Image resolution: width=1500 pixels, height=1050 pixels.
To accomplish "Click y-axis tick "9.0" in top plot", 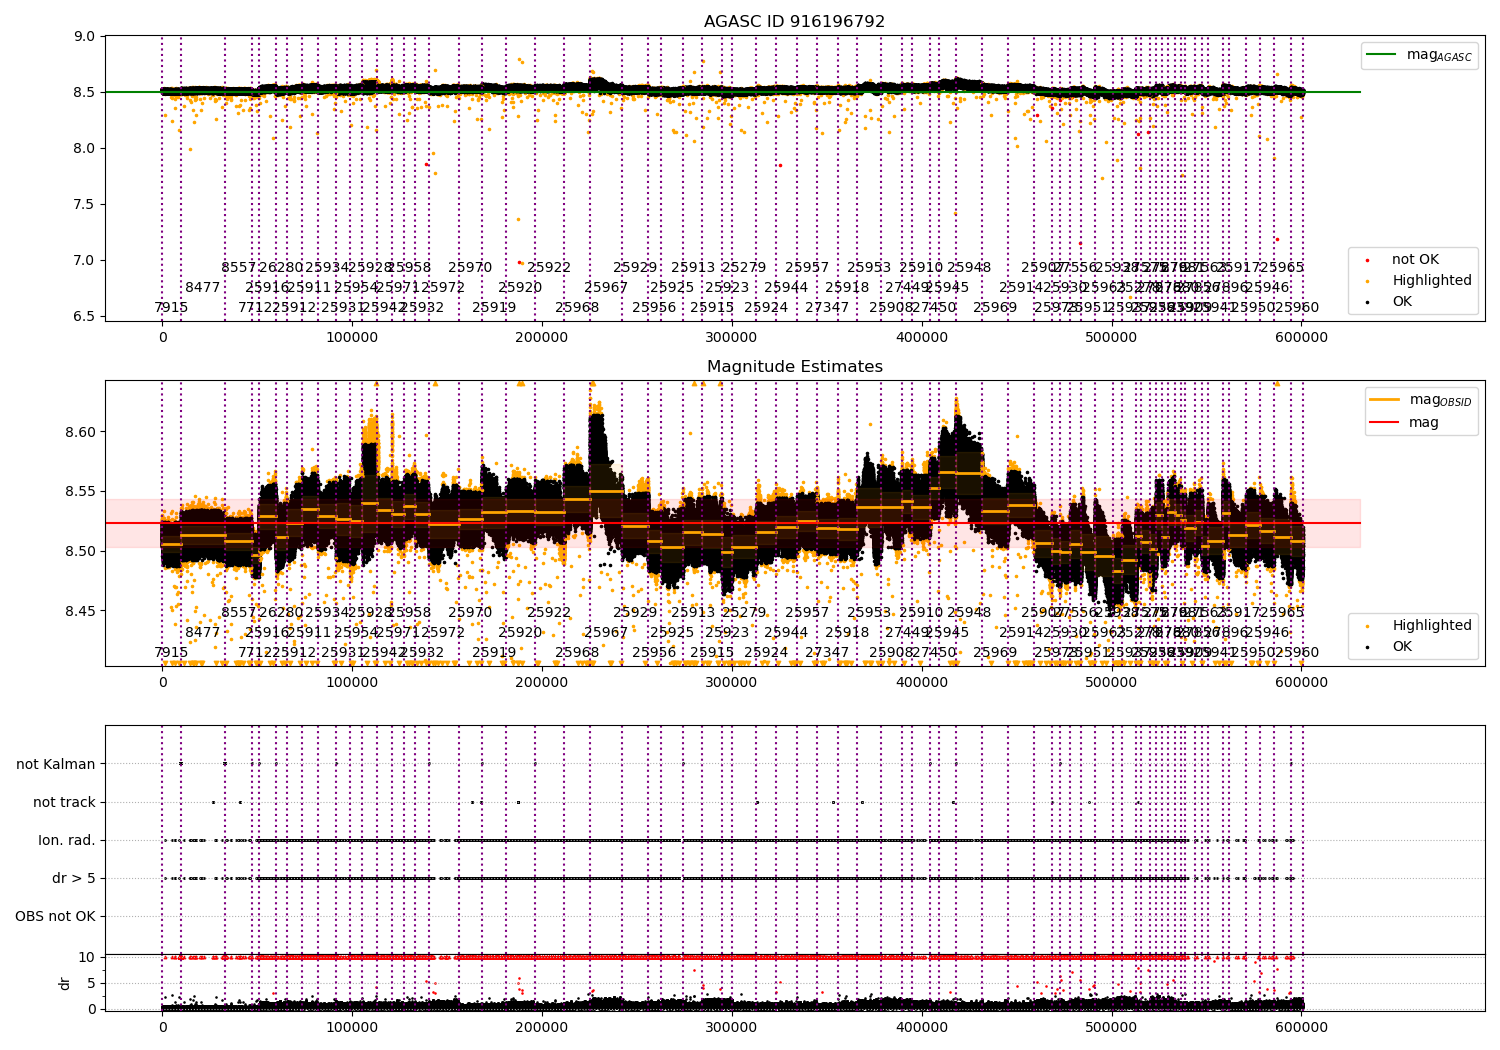I will [x=85, y=37].
